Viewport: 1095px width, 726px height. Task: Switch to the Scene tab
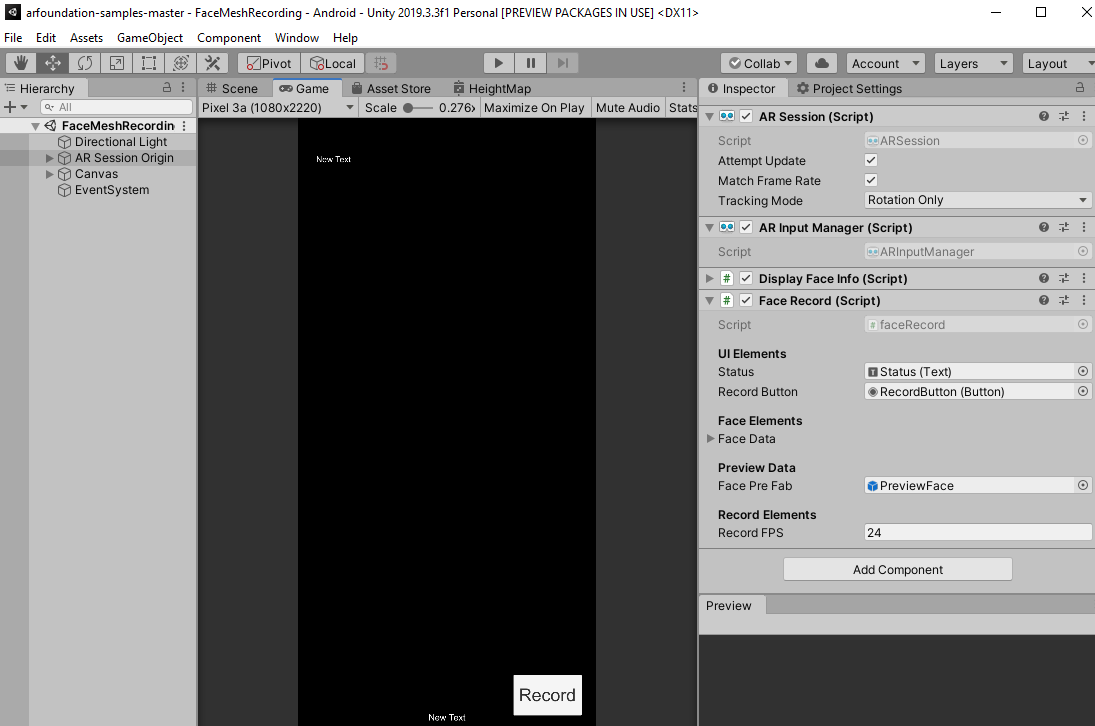[233, 89]
